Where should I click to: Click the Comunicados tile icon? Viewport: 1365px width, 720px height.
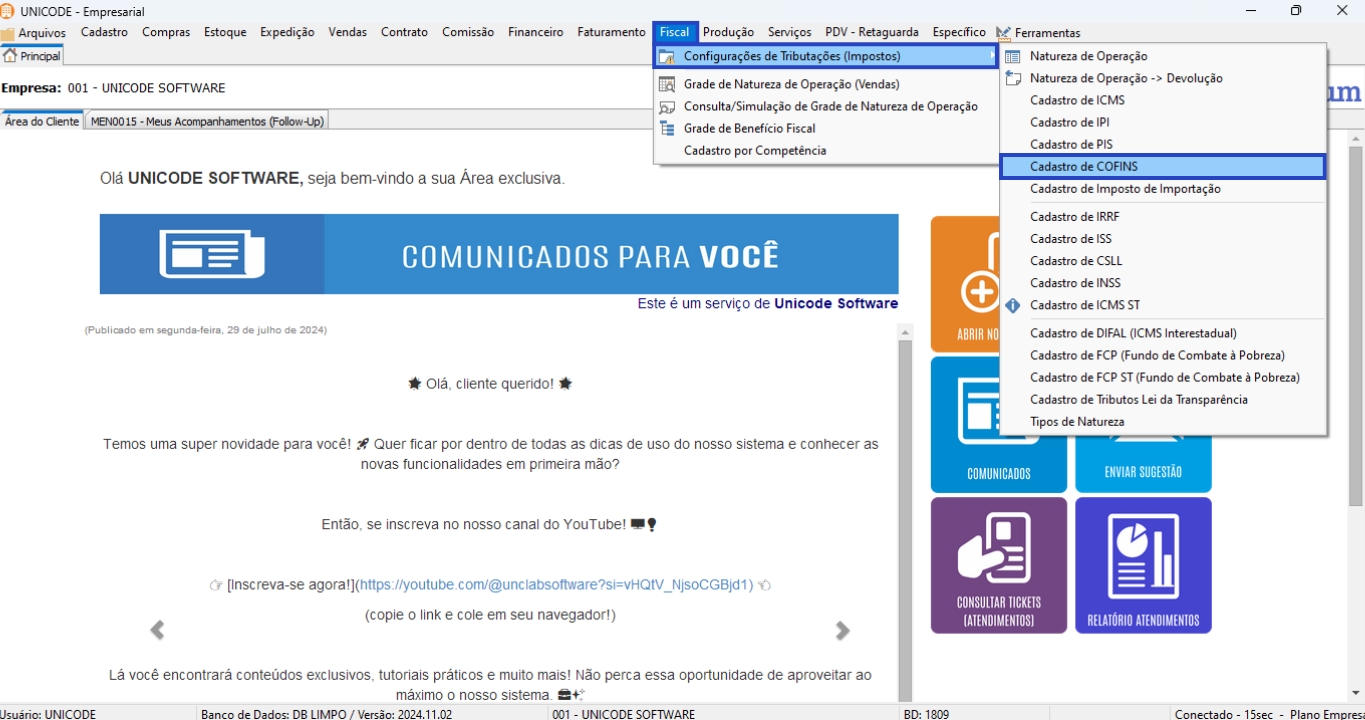(998, 412)
